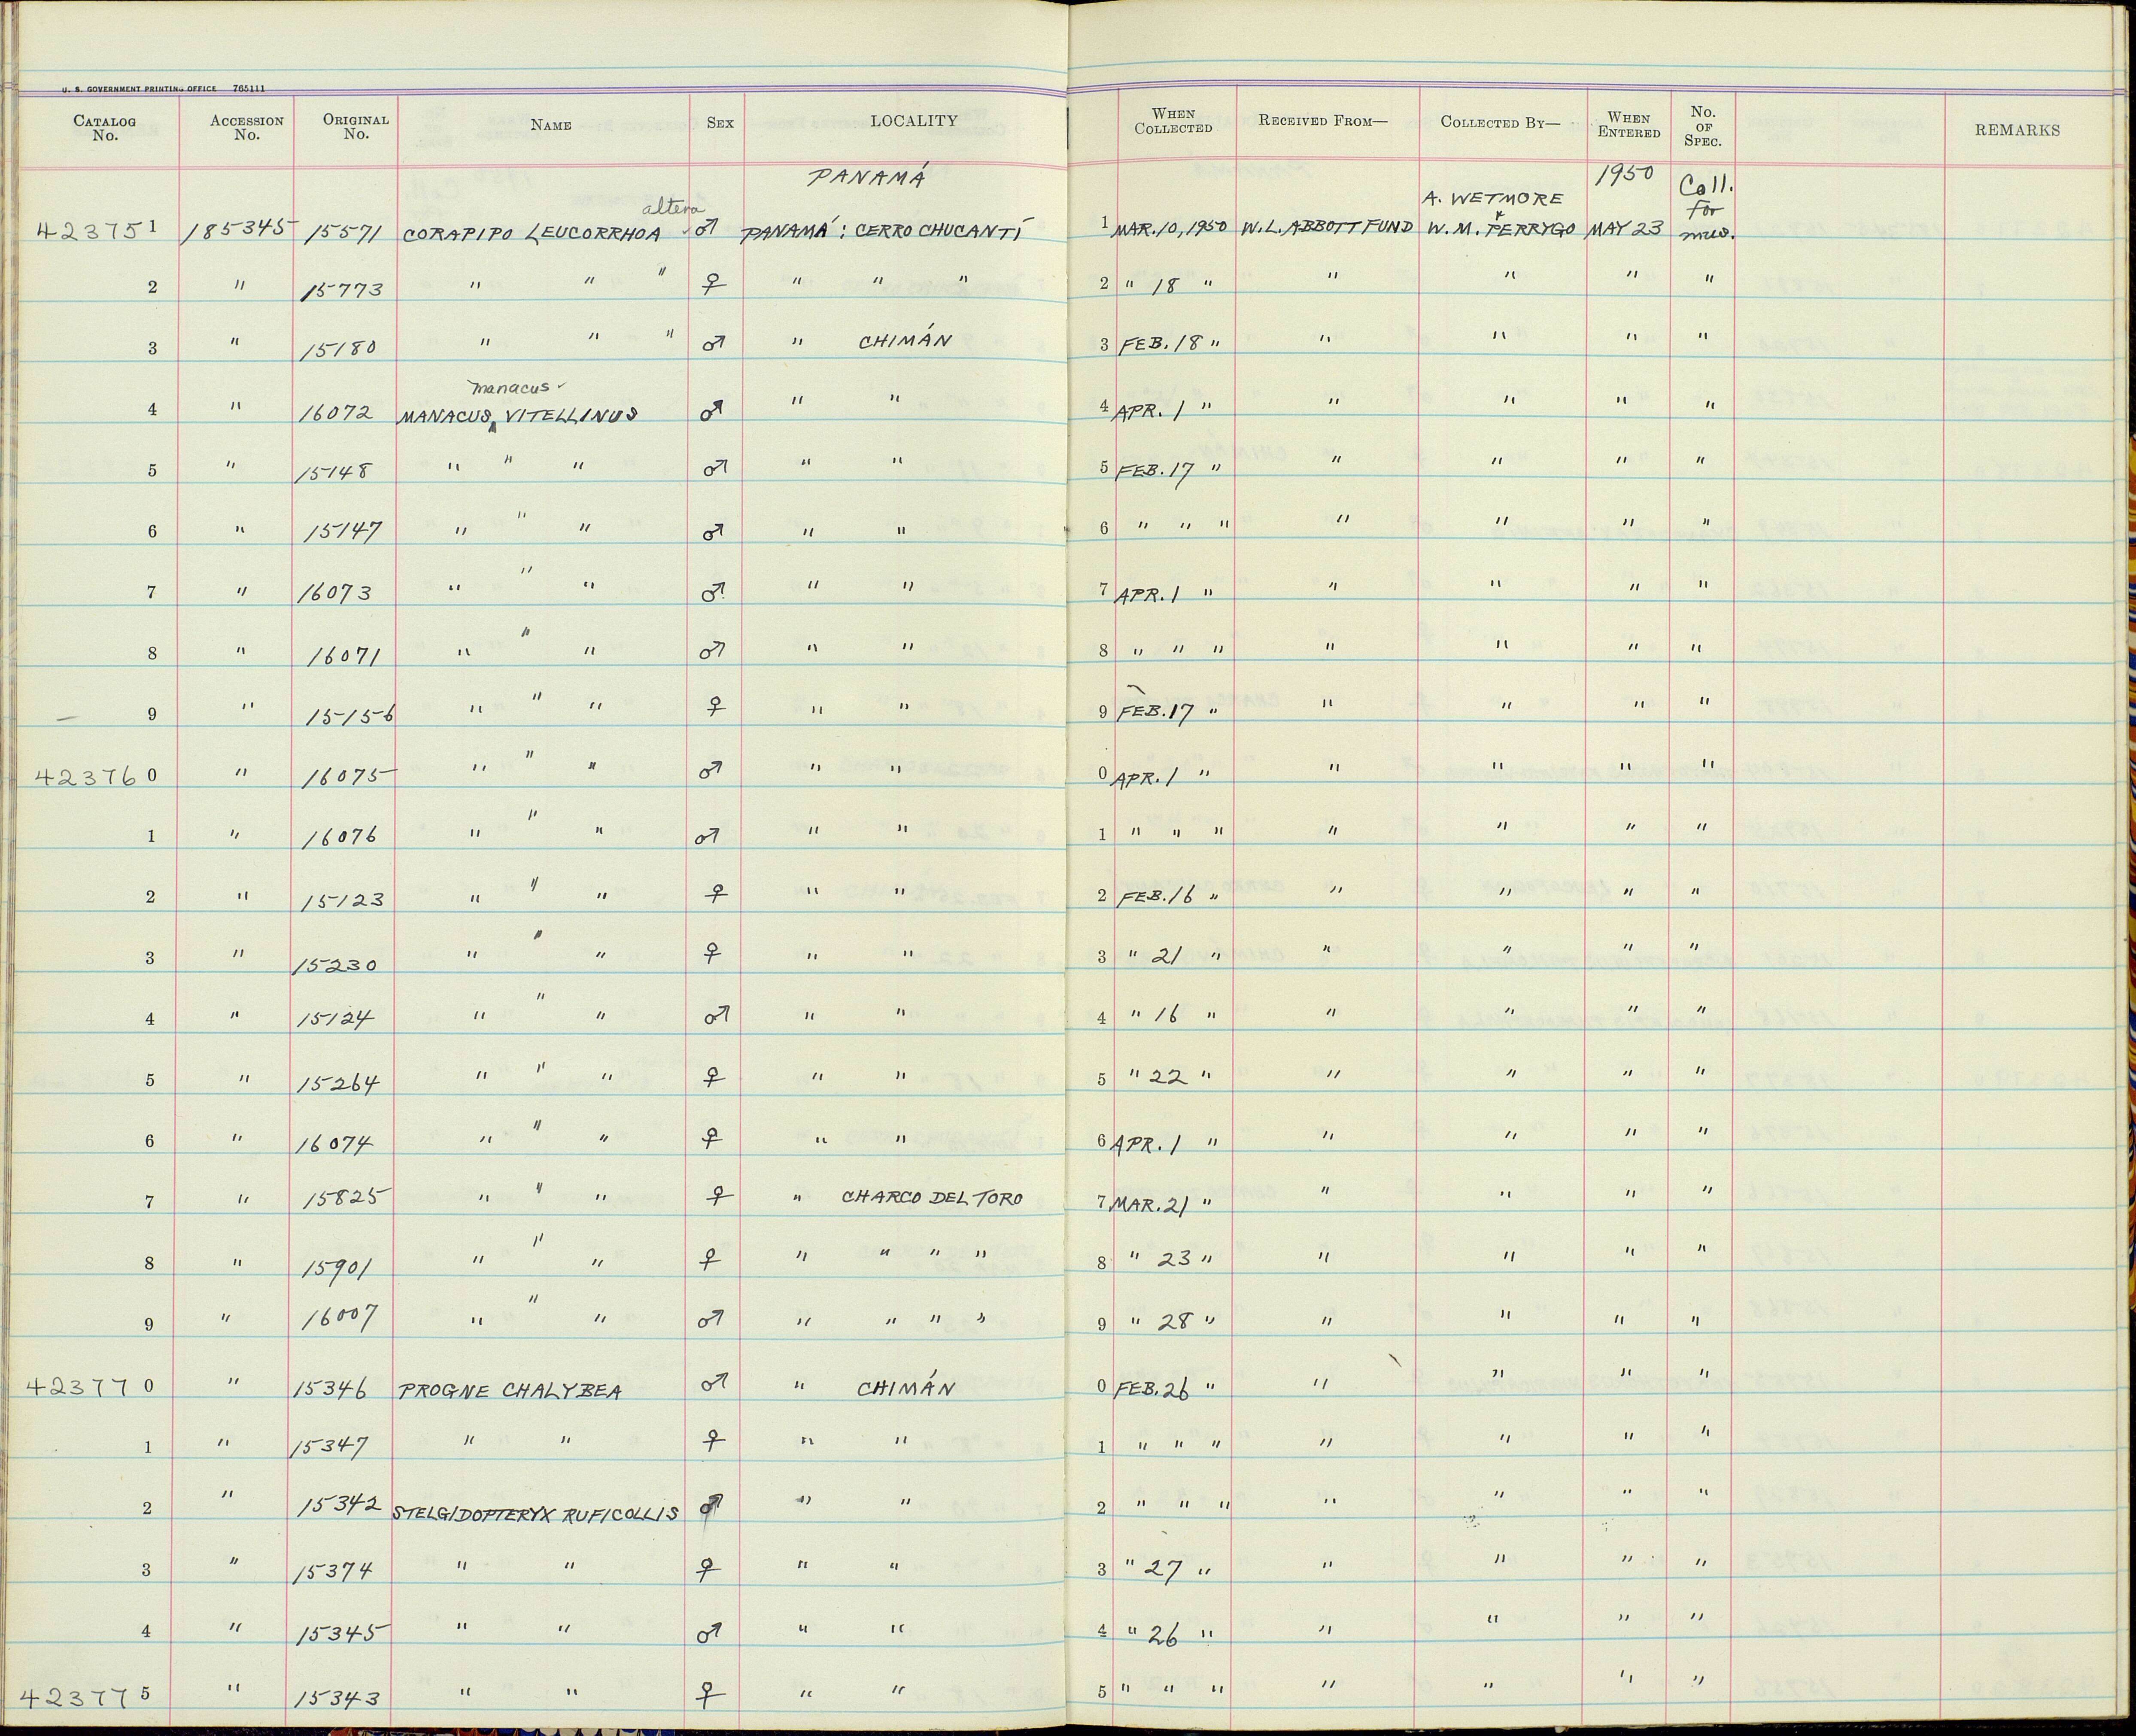Screen dimensions: 2136x1736
Task: Click original number 16072
Action: [337, 413]
